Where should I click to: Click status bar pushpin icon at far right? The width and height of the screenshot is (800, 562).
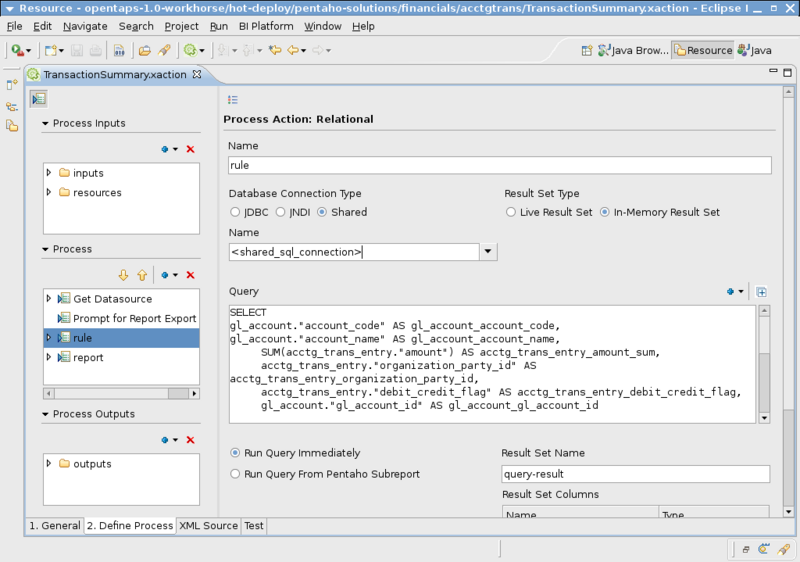pos(783,549)
